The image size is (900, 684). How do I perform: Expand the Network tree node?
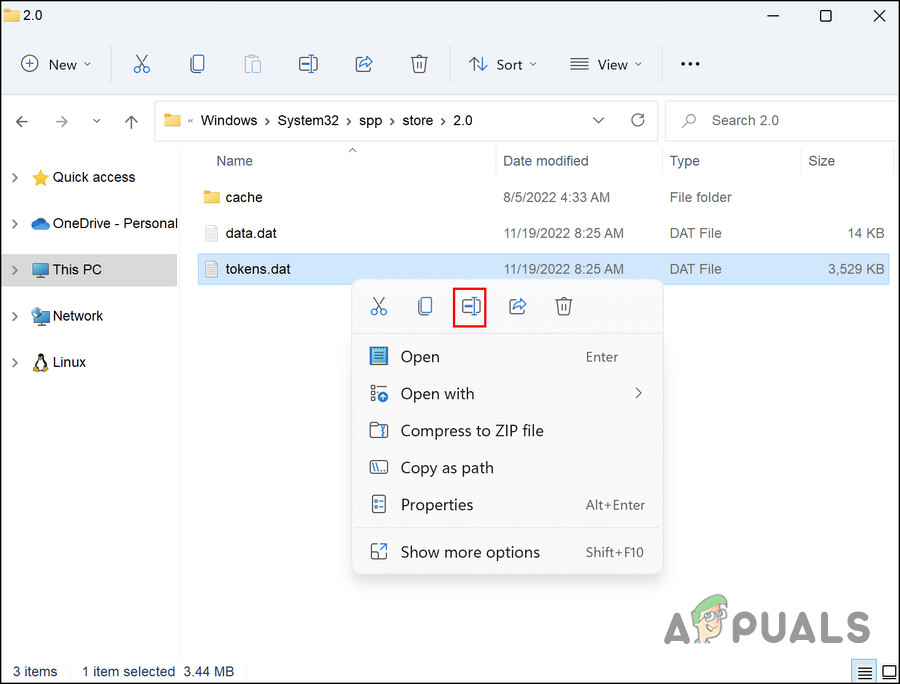tap(15, 316)
